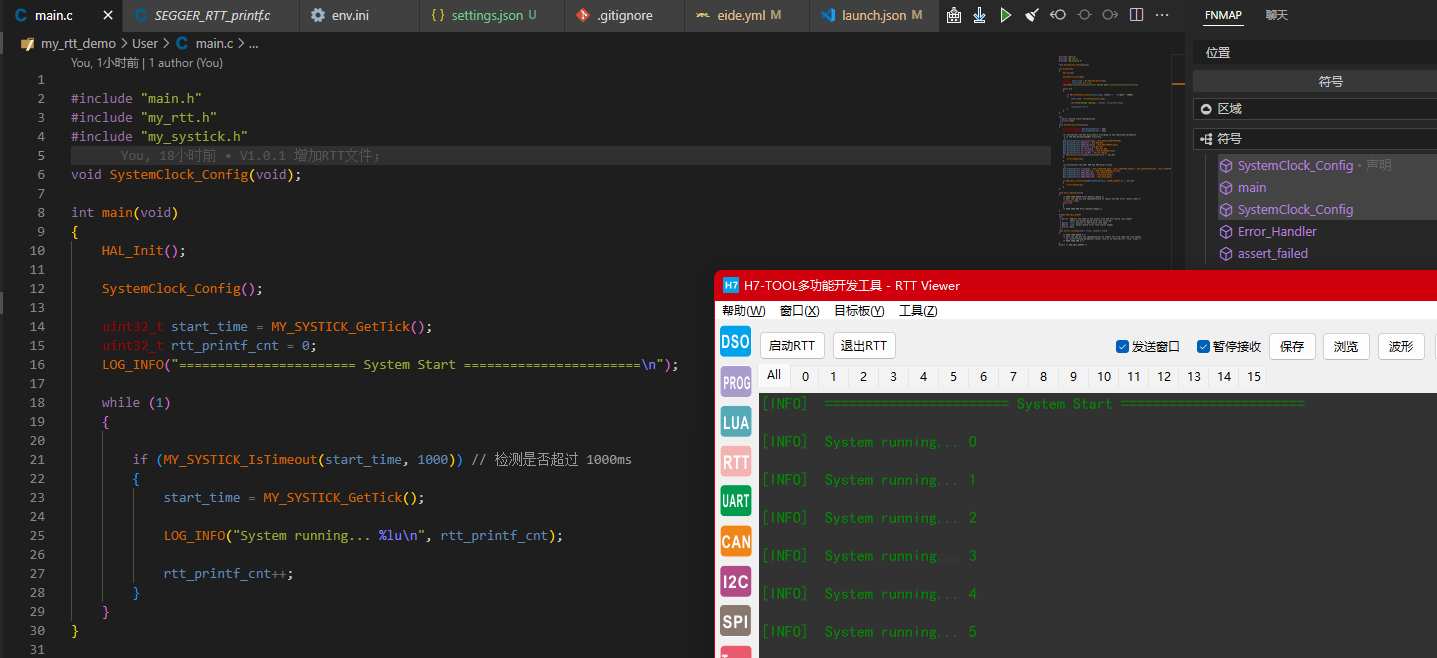Click the clean broom icon
The width and height of the screenshot is (1437, 658).
[x=1032, y=15]
